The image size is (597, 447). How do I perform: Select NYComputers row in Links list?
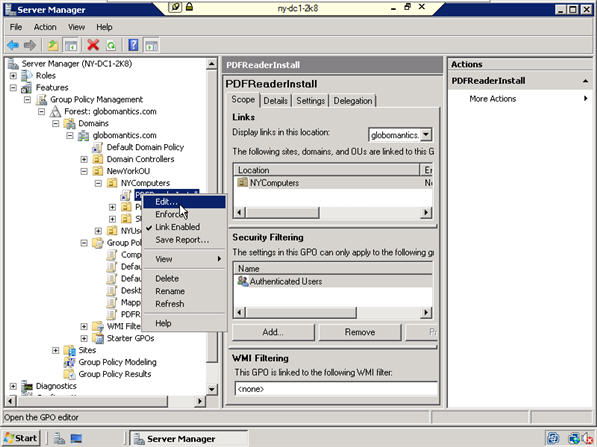pos(333,183)
